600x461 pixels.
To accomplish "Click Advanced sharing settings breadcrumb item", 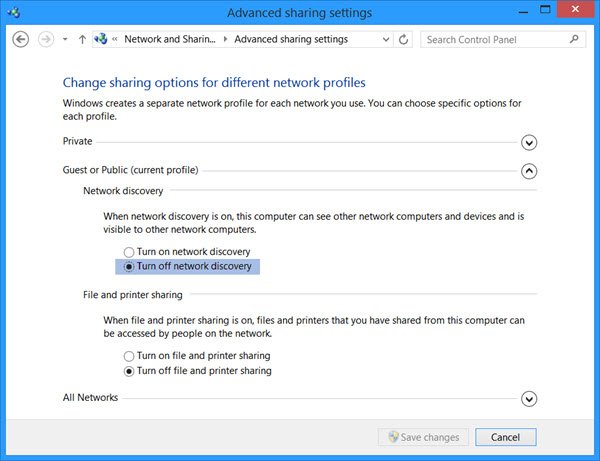I will (x=291, y=40).
